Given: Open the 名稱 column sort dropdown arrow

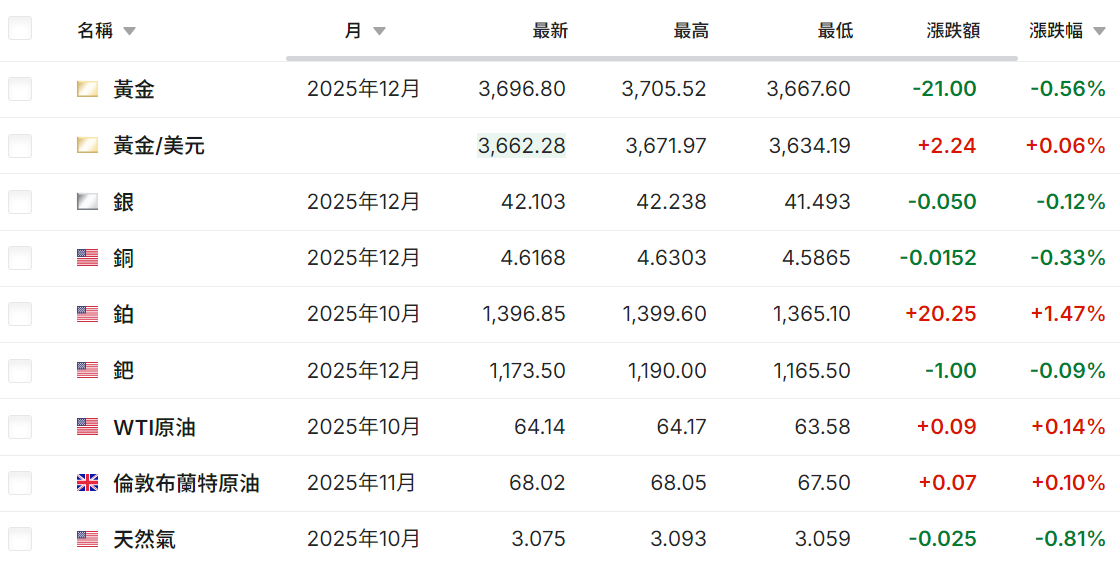Looking at the screenshot, I should coord(129,31).
